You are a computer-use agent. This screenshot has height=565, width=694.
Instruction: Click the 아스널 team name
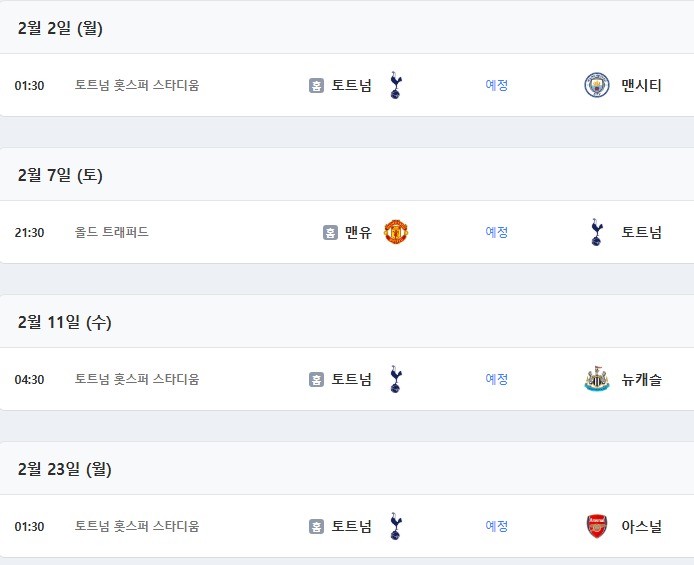[x=641, y=526]
